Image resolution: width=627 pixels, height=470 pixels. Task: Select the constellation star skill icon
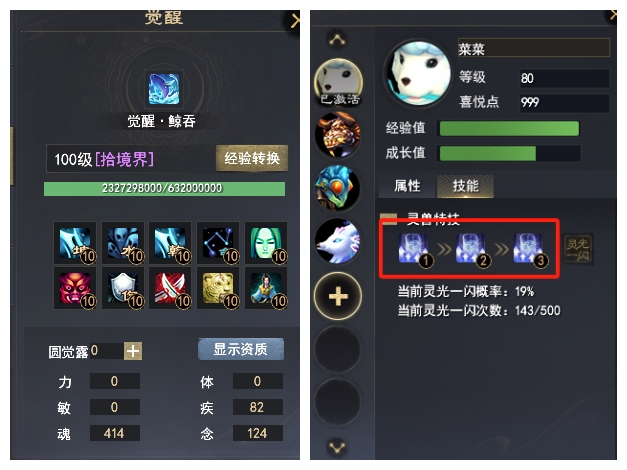[218, 243]
